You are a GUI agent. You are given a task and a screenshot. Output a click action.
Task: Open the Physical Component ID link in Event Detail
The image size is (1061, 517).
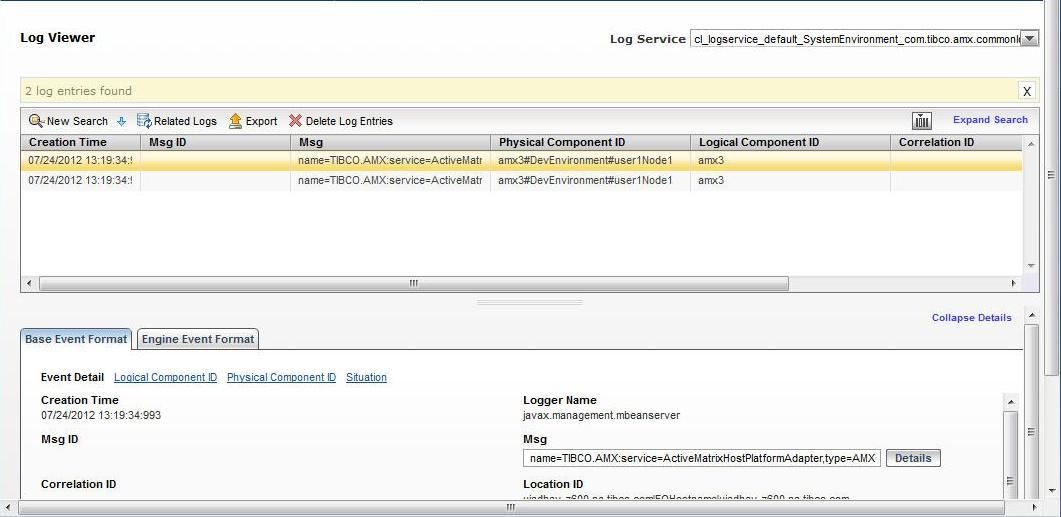click(281, 378)
